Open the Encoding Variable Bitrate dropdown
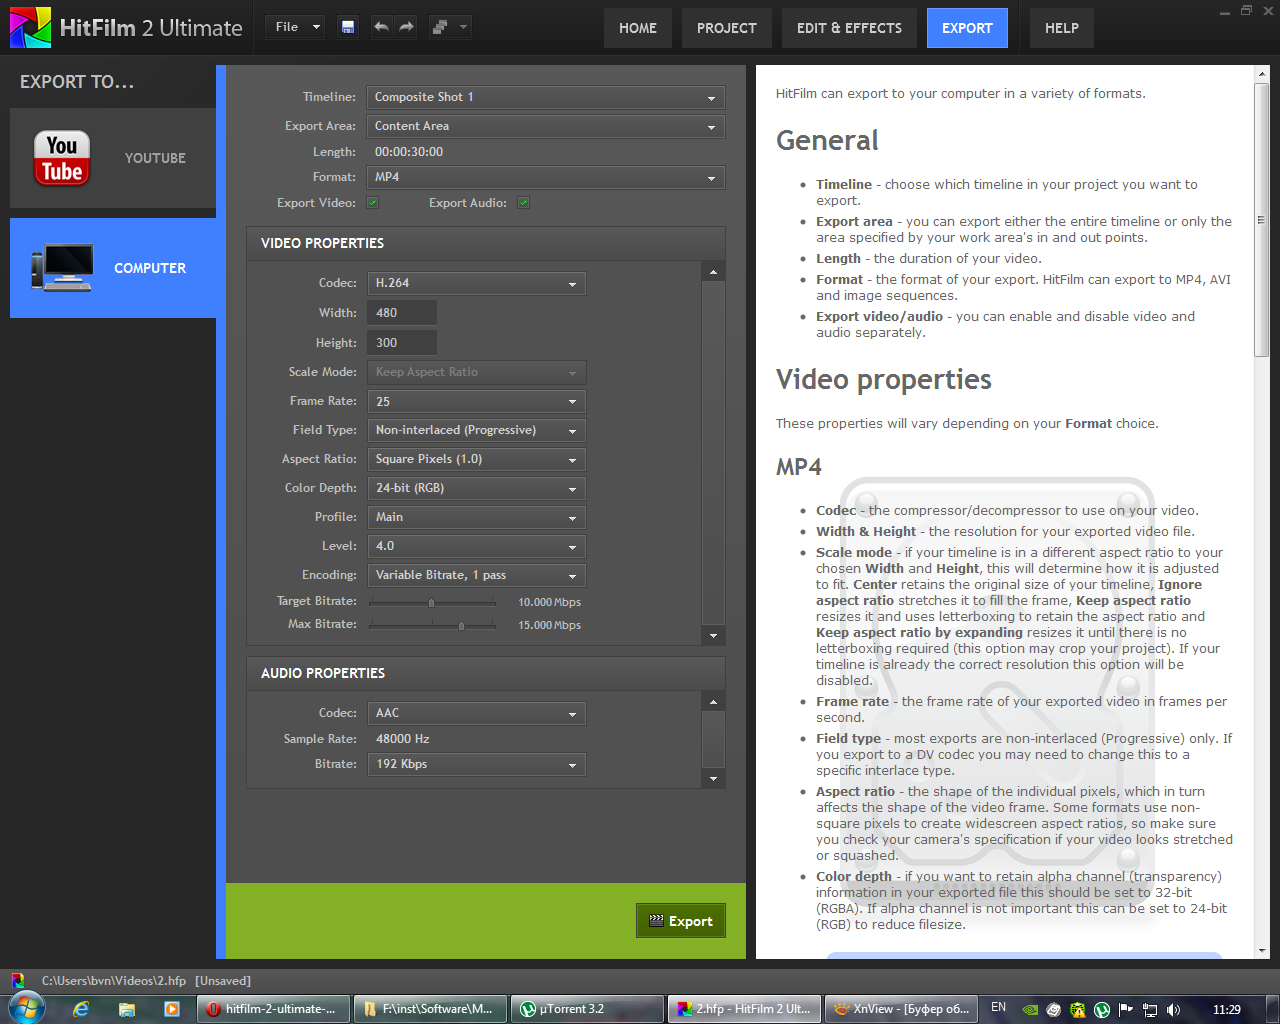 (x=476, y=576)
